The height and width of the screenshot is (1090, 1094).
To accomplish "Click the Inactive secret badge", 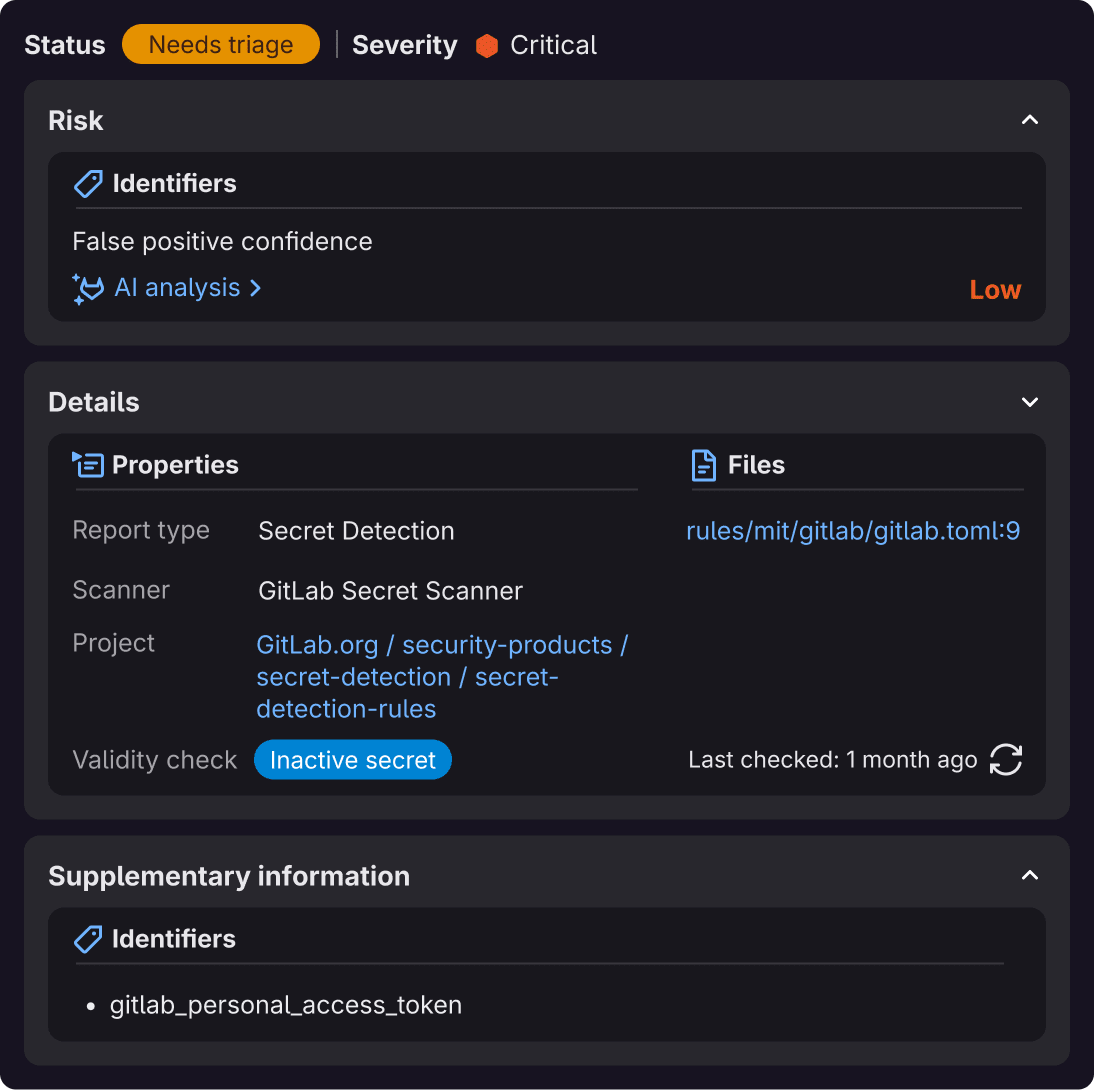I will point(352,759).
